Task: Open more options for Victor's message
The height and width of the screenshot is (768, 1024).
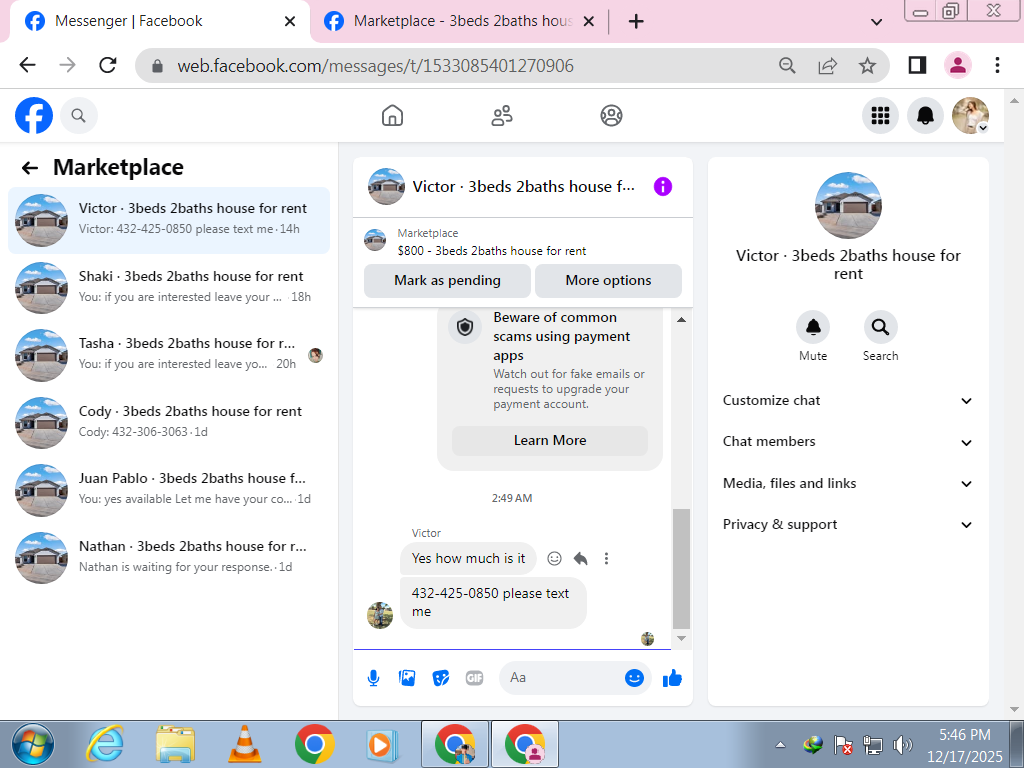Action: (x=607, y=558)
